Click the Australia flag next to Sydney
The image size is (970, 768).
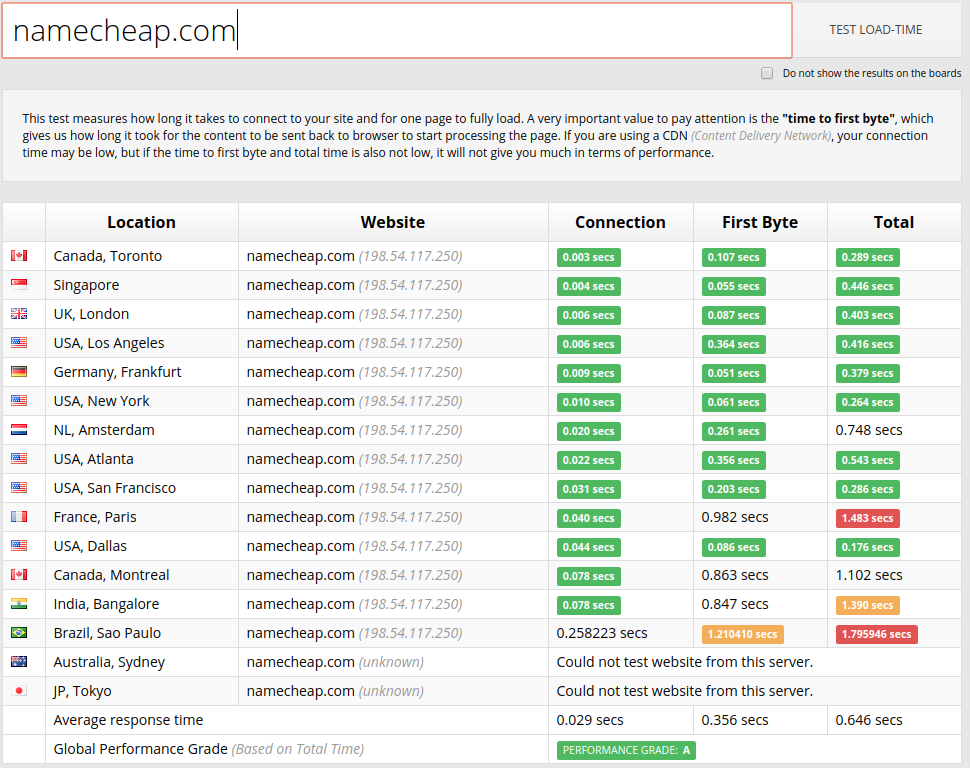click(19, 661)
